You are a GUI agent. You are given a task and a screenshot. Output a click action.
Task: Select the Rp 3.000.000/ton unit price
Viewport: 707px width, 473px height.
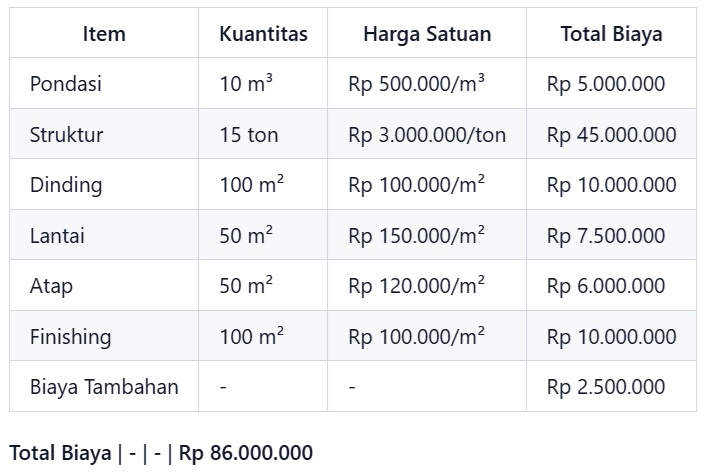point(427,135)
